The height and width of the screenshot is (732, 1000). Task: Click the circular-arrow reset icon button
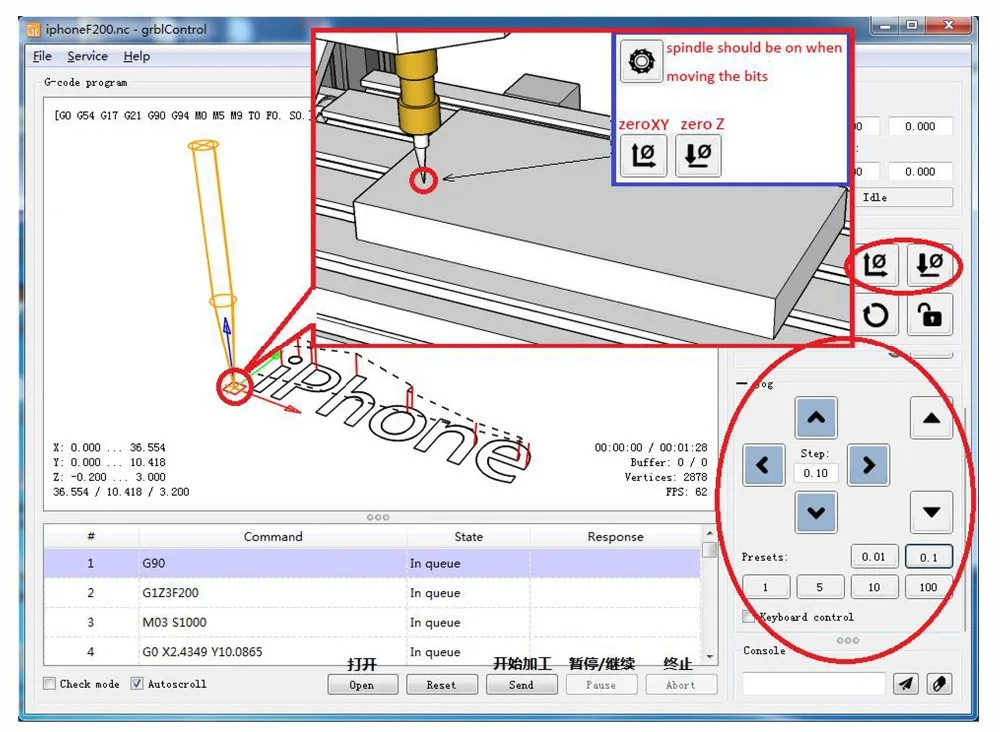pyautogui.click(x=876, y=315)
